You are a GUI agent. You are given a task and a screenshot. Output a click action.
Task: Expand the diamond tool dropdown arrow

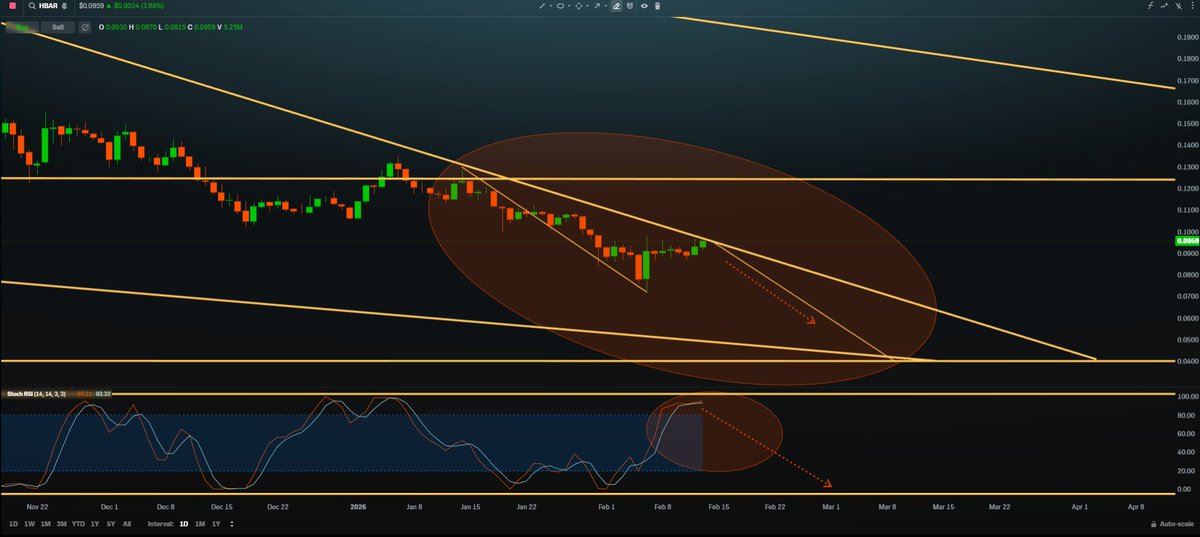[x=588, y=6]
